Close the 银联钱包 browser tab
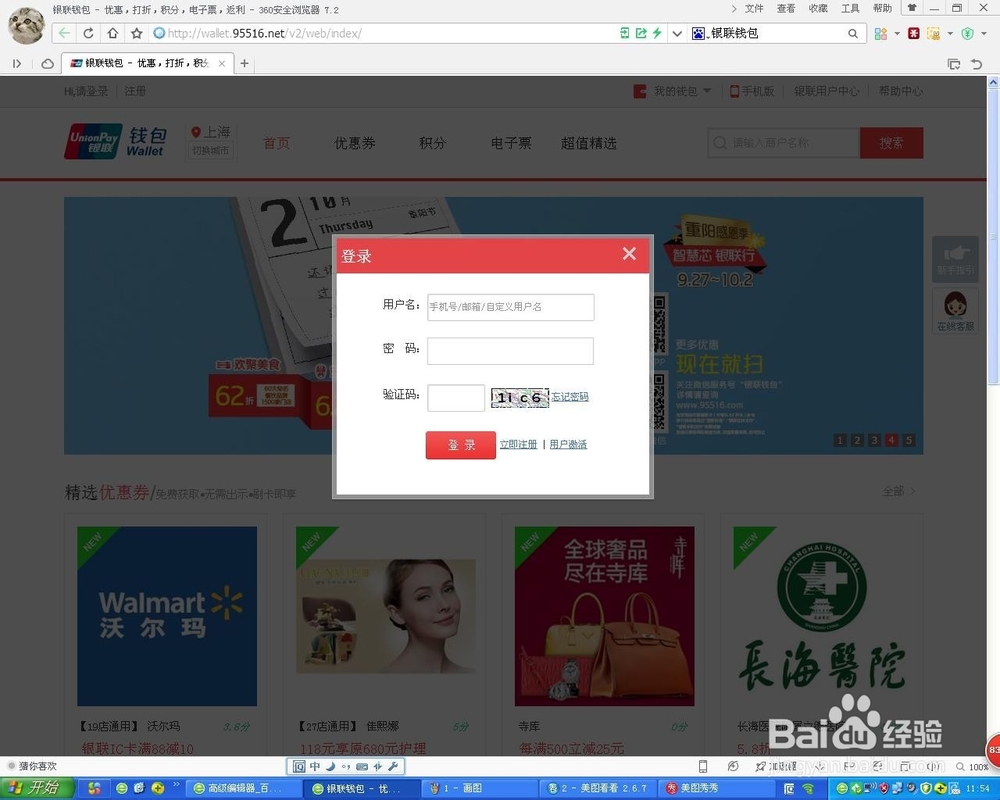The image size is (1000, 800). [x=221, y=63]
